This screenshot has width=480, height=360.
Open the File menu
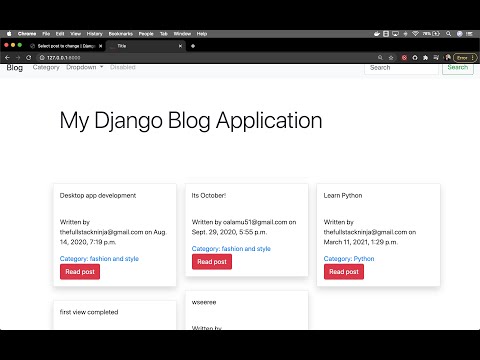(46, 34)
